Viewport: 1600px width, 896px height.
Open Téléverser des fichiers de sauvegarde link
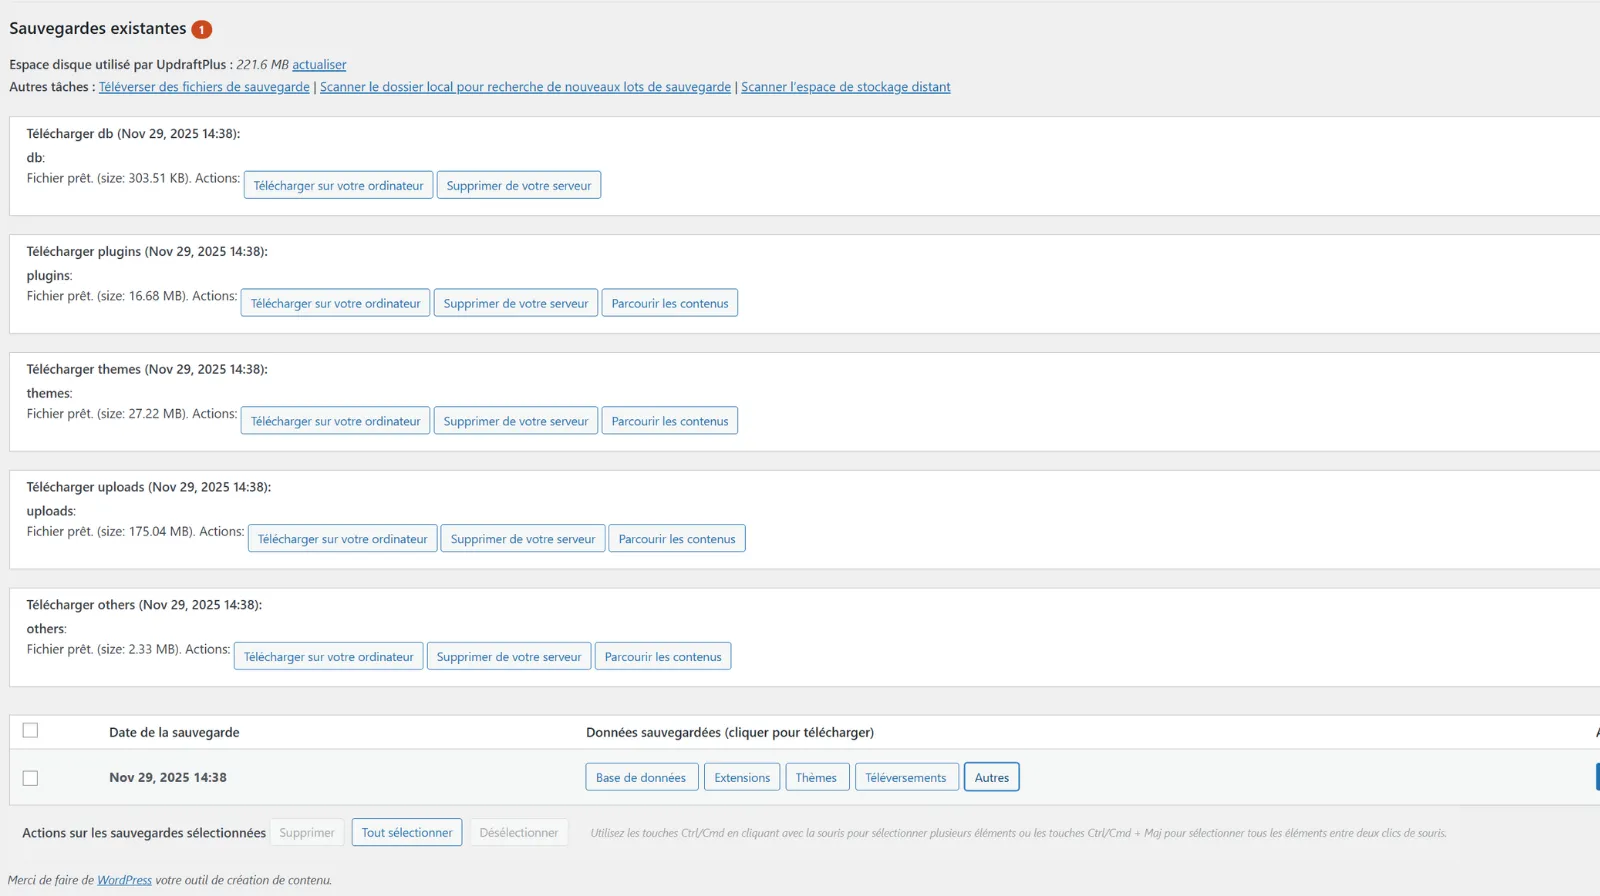(204, 87)
